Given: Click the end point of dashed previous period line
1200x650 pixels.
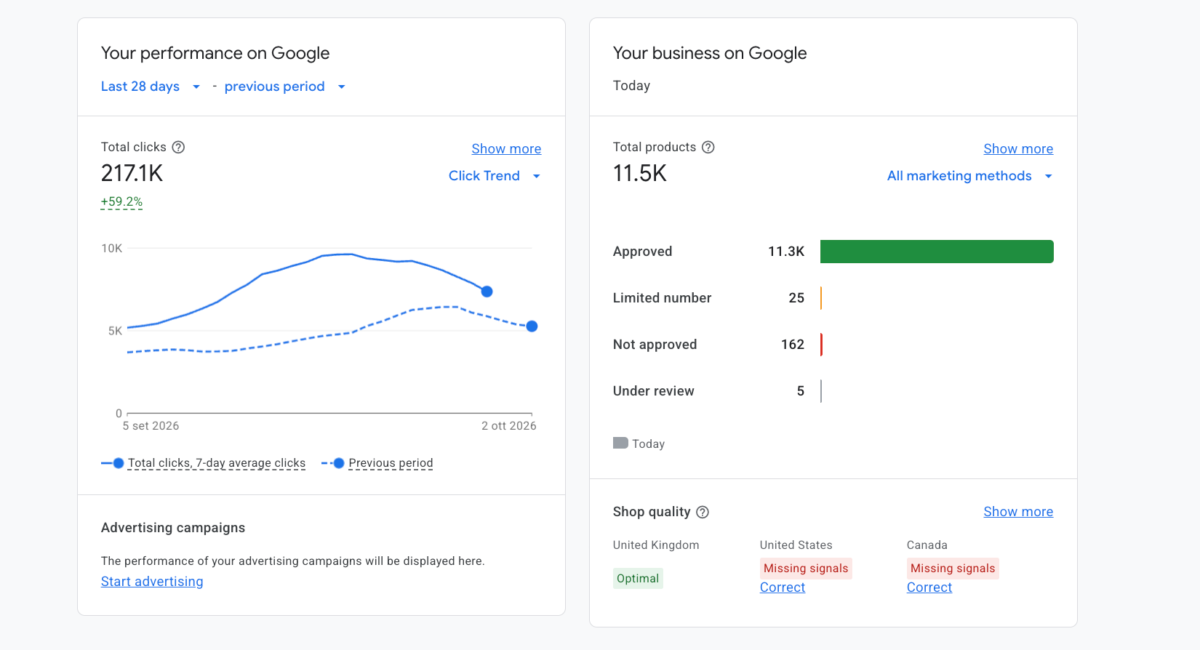Looking at the screenshot, I should (x=532, y=326).
